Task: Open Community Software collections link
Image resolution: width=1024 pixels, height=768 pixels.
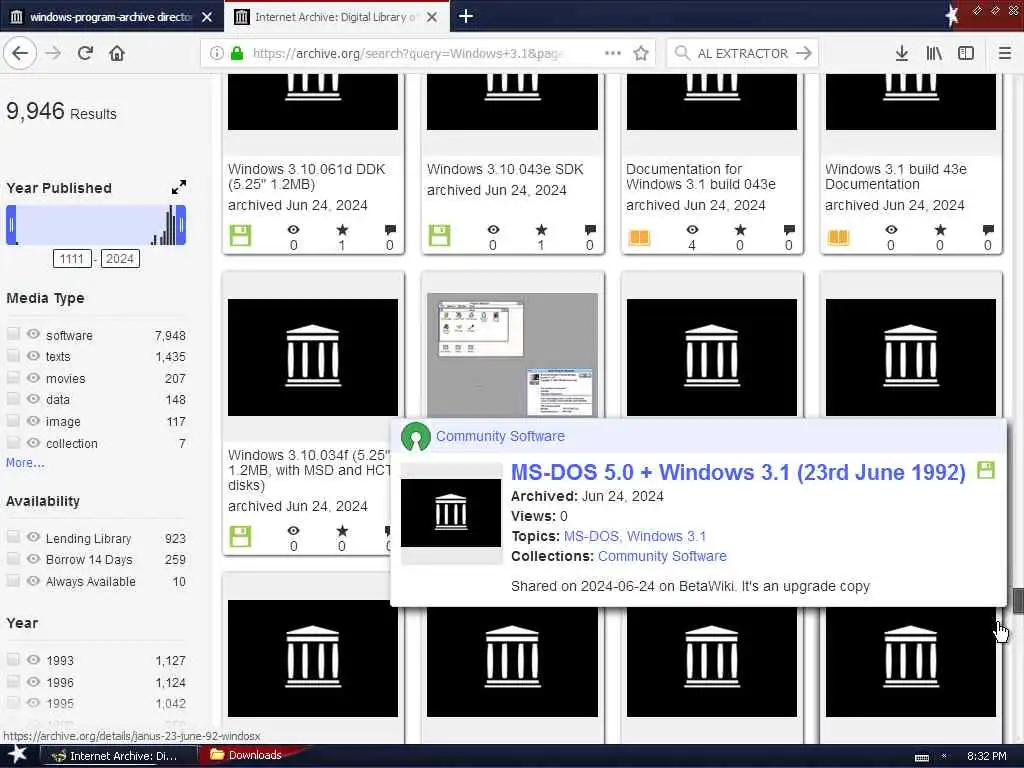Action: coord(662,556)
